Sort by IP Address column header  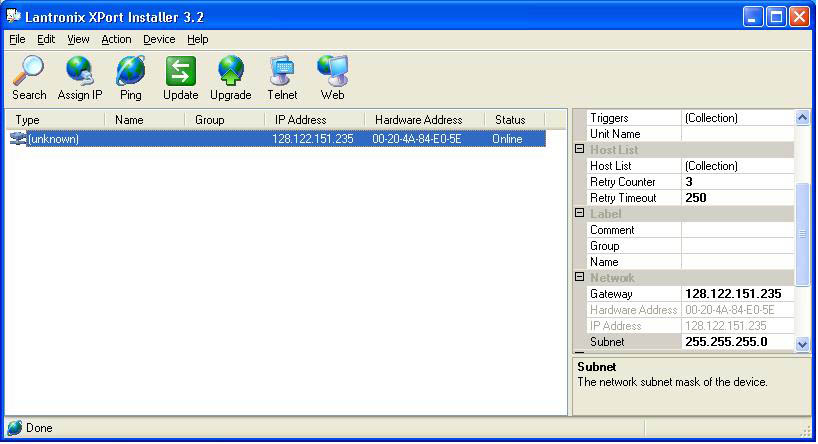point(315,120)
